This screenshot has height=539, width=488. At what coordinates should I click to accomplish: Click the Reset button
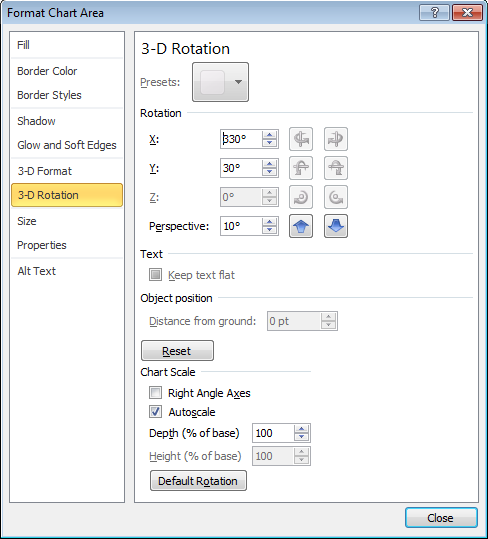click(x=177, y=351)
